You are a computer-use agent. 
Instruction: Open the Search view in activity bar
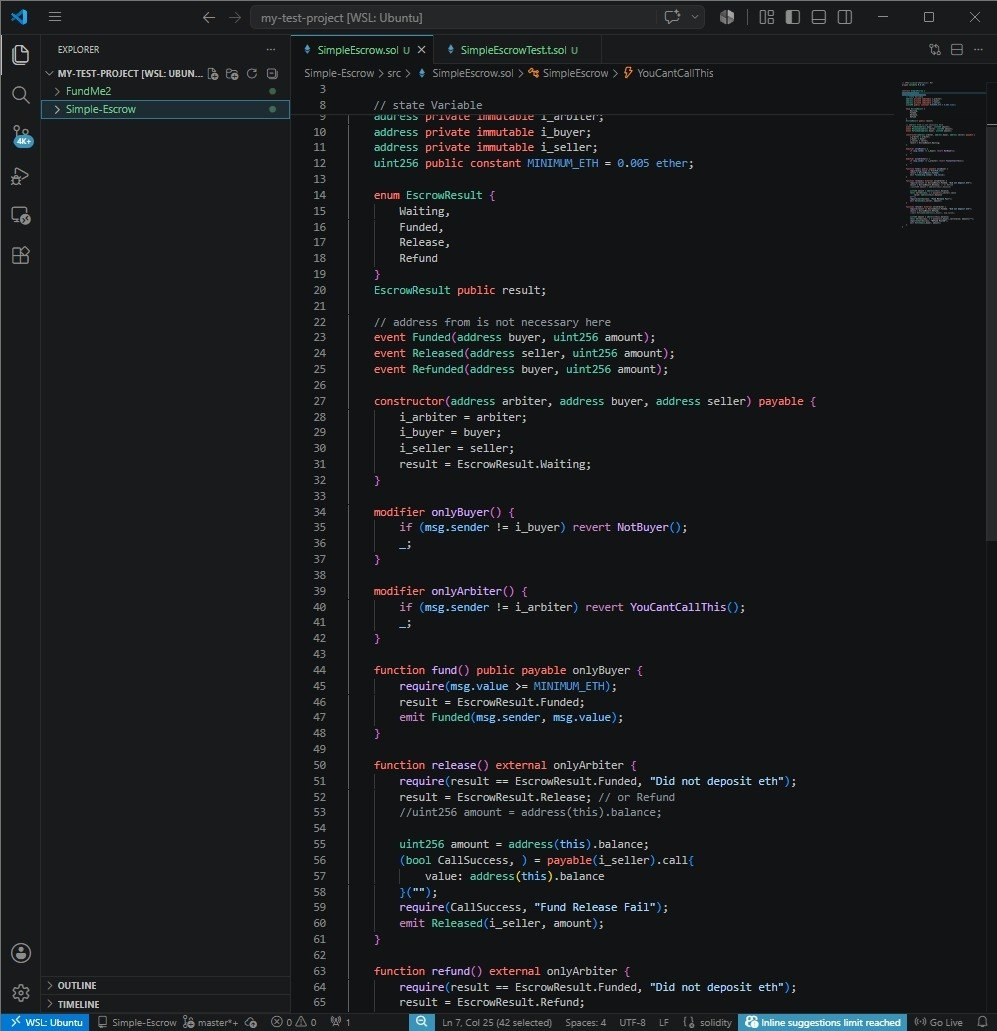coord(20,95)
